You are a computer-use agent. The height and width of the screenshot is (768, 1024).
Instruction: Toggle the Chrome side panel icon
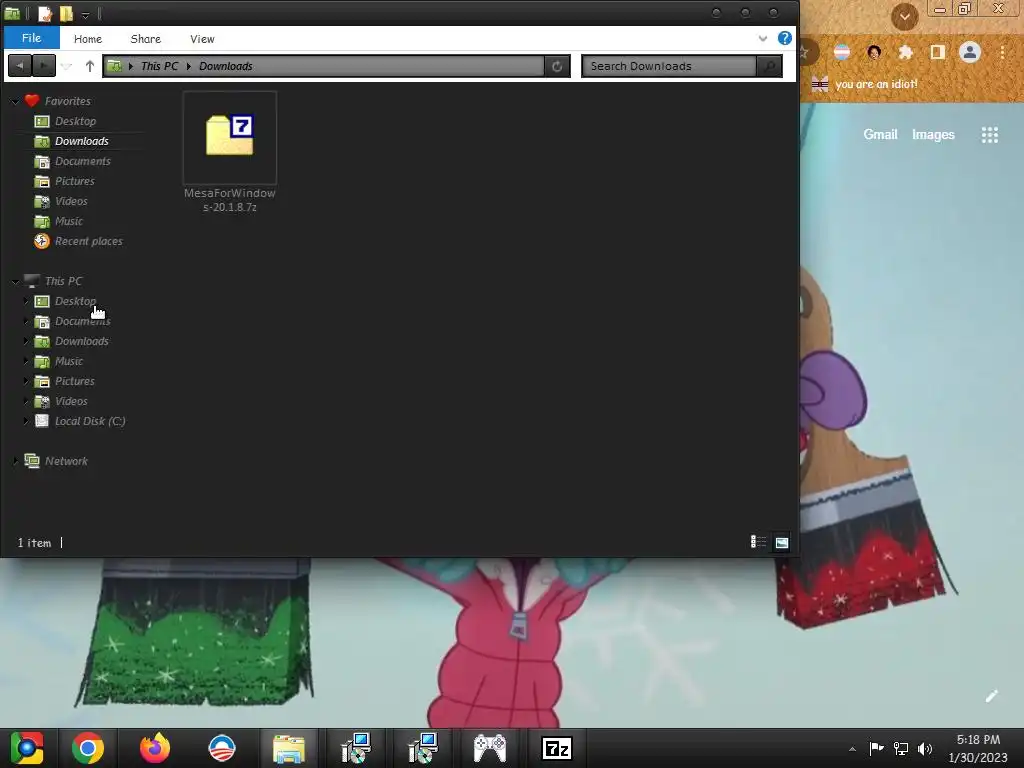pos(937,52)
